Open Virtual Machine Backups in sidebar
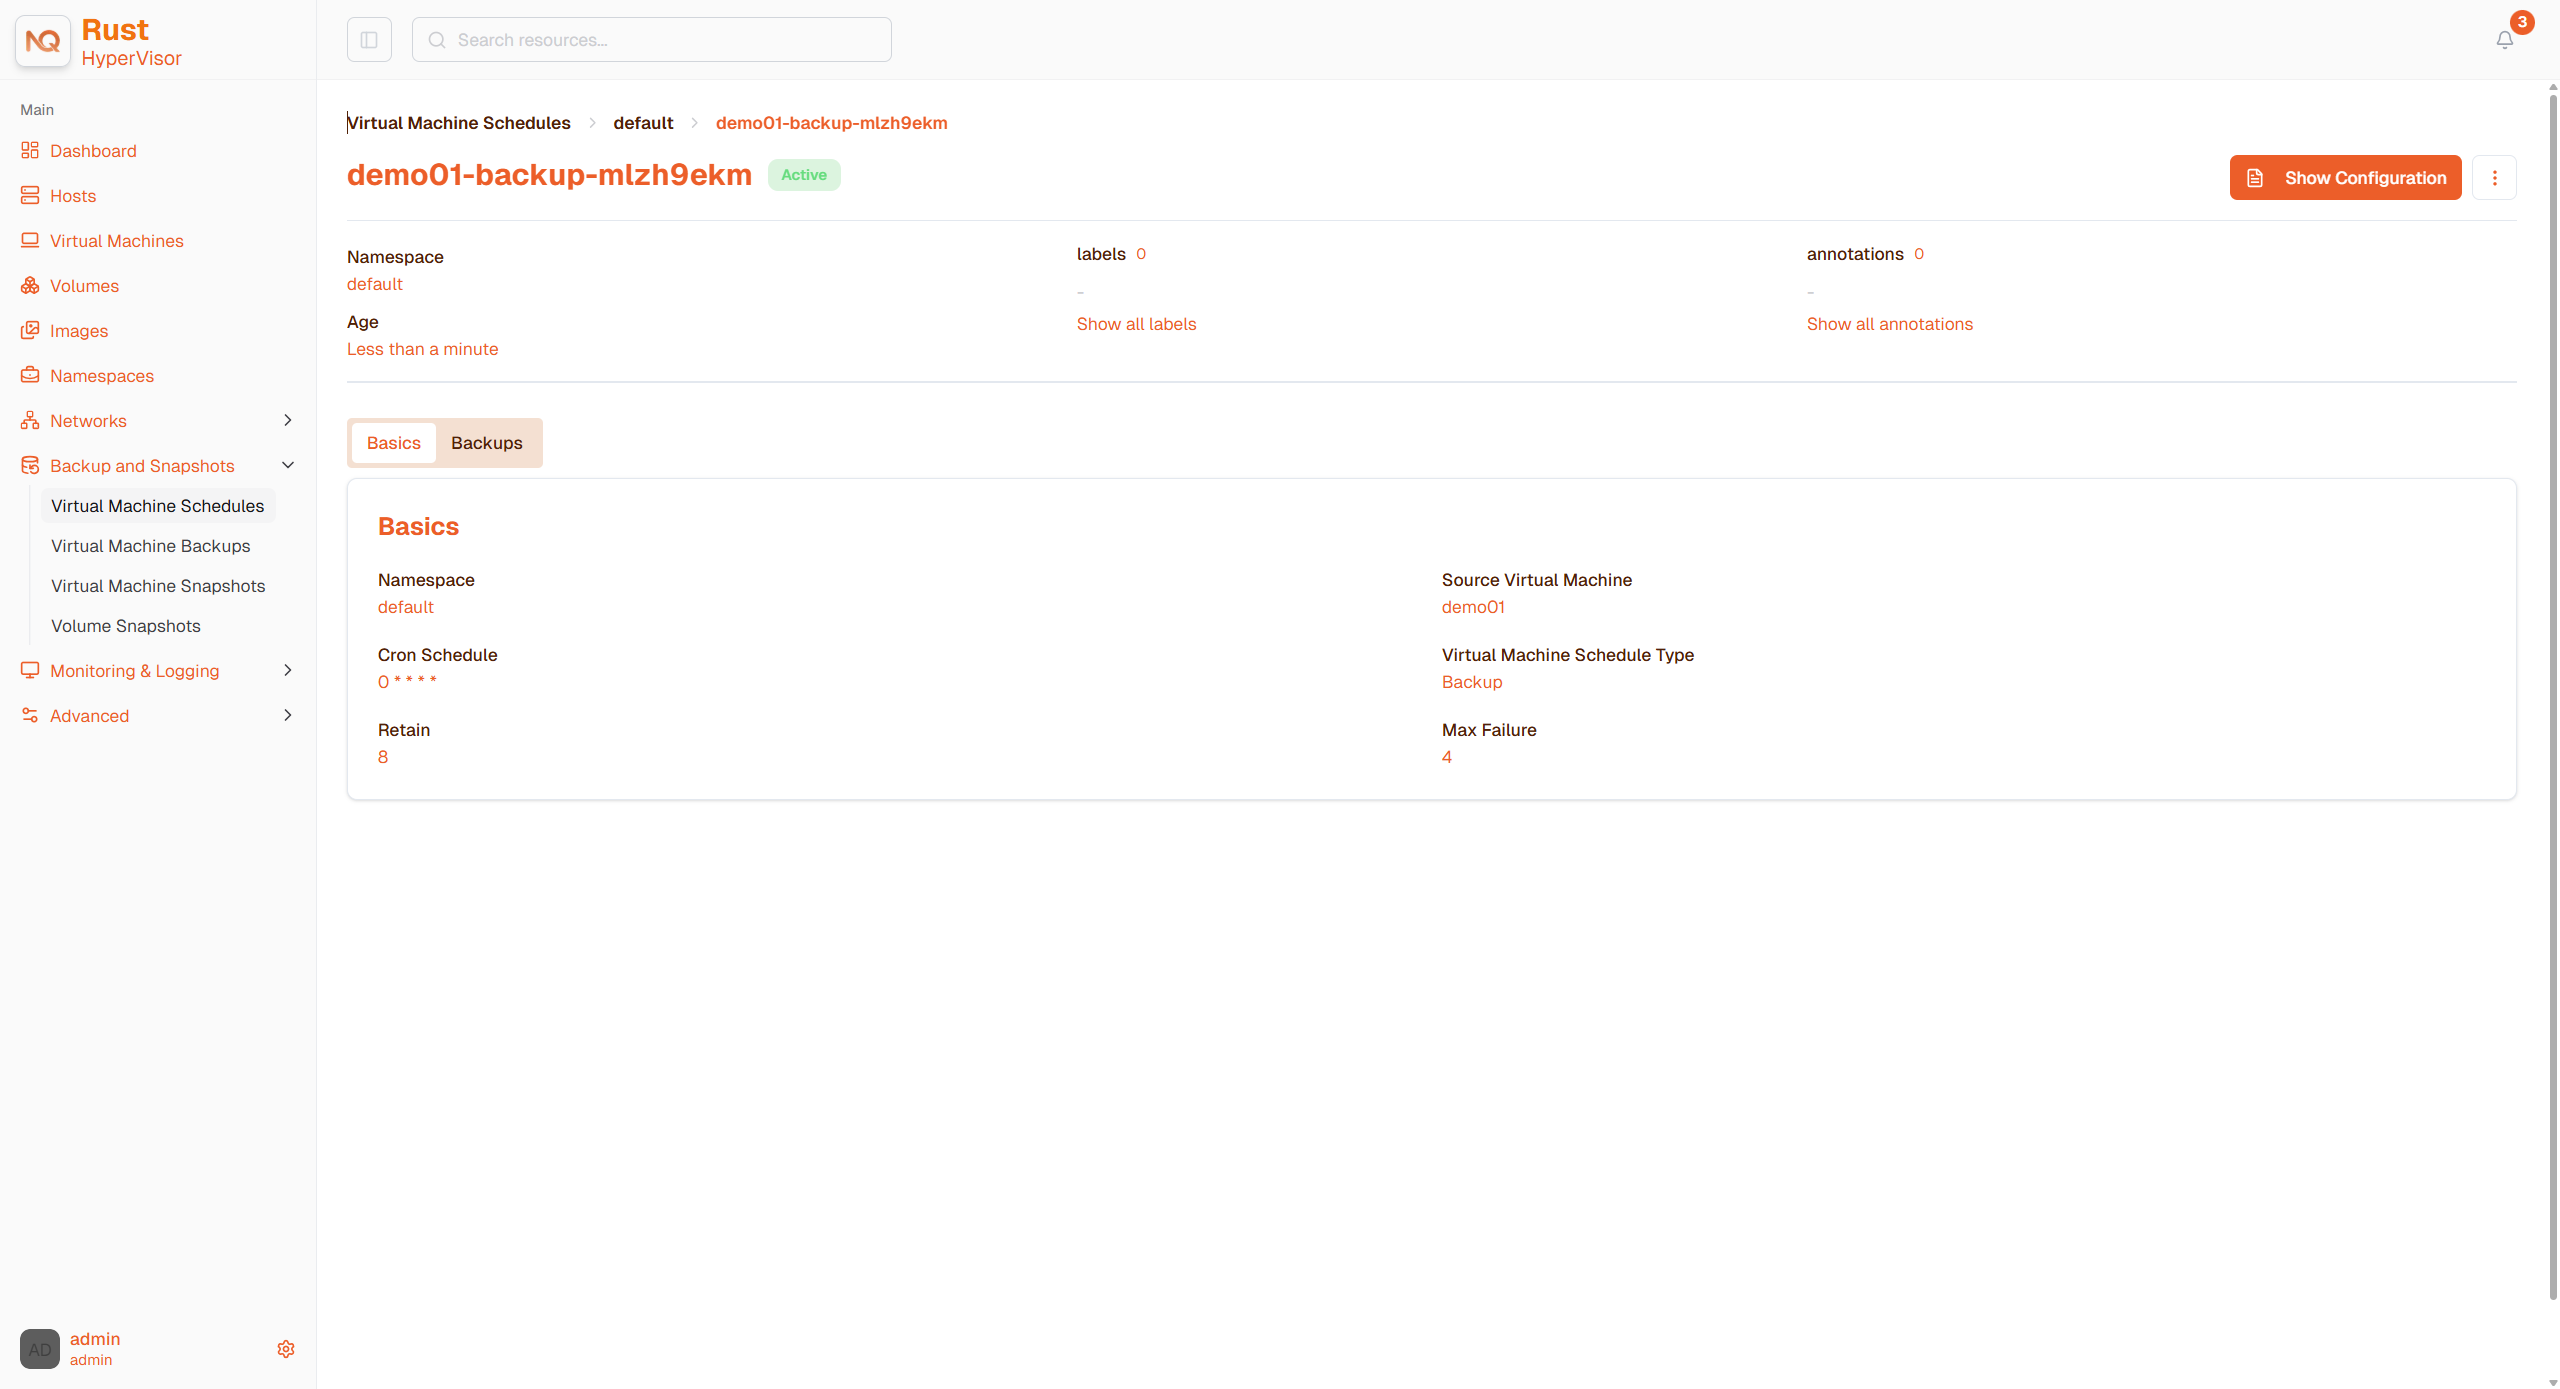The height and width of the screenshot is (1389, 2560). tap(151, 546)
